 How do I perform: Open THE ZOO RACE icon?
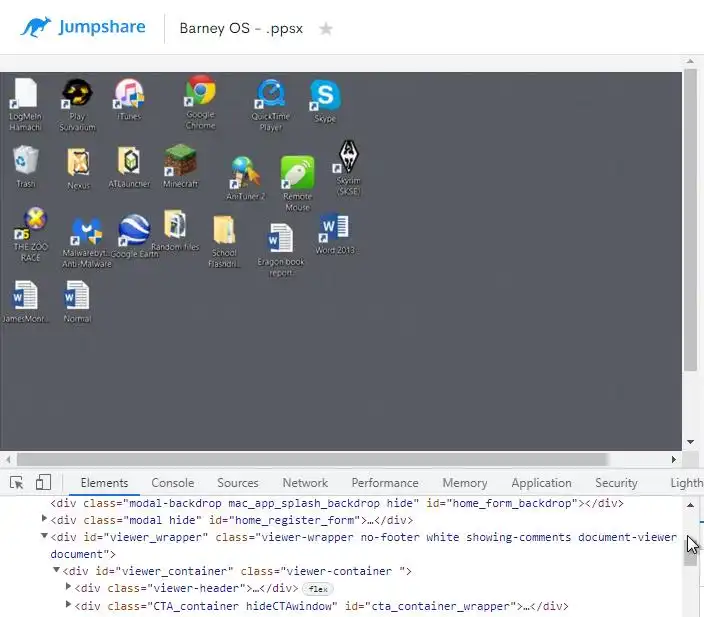pyautogui.click(x=31, y=234)
